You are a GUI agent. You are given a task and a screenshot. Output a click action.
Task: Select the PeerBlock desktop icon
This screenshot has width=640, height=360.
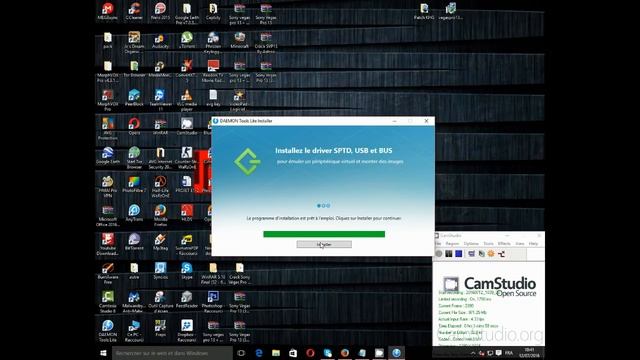point(134,98)
